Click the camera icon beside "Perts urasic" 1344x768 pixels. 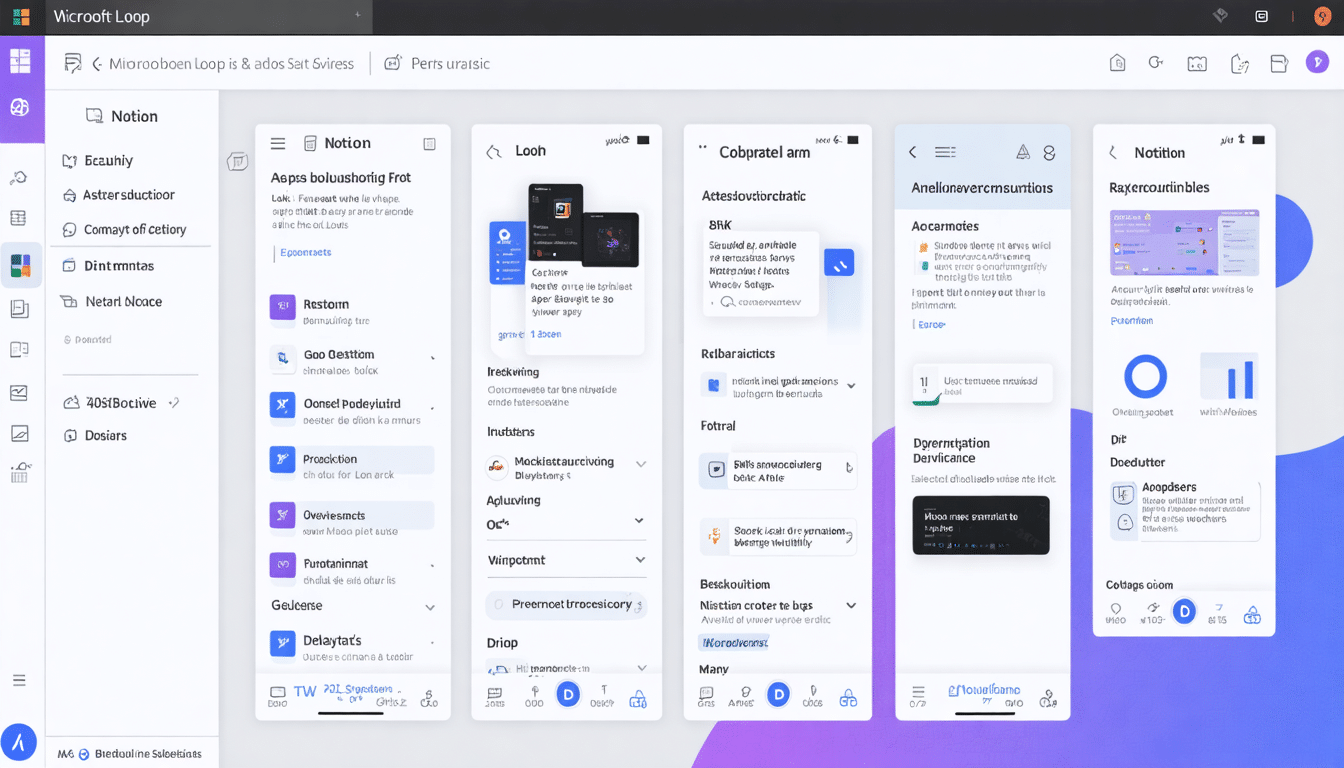click(x=393, y=62)
